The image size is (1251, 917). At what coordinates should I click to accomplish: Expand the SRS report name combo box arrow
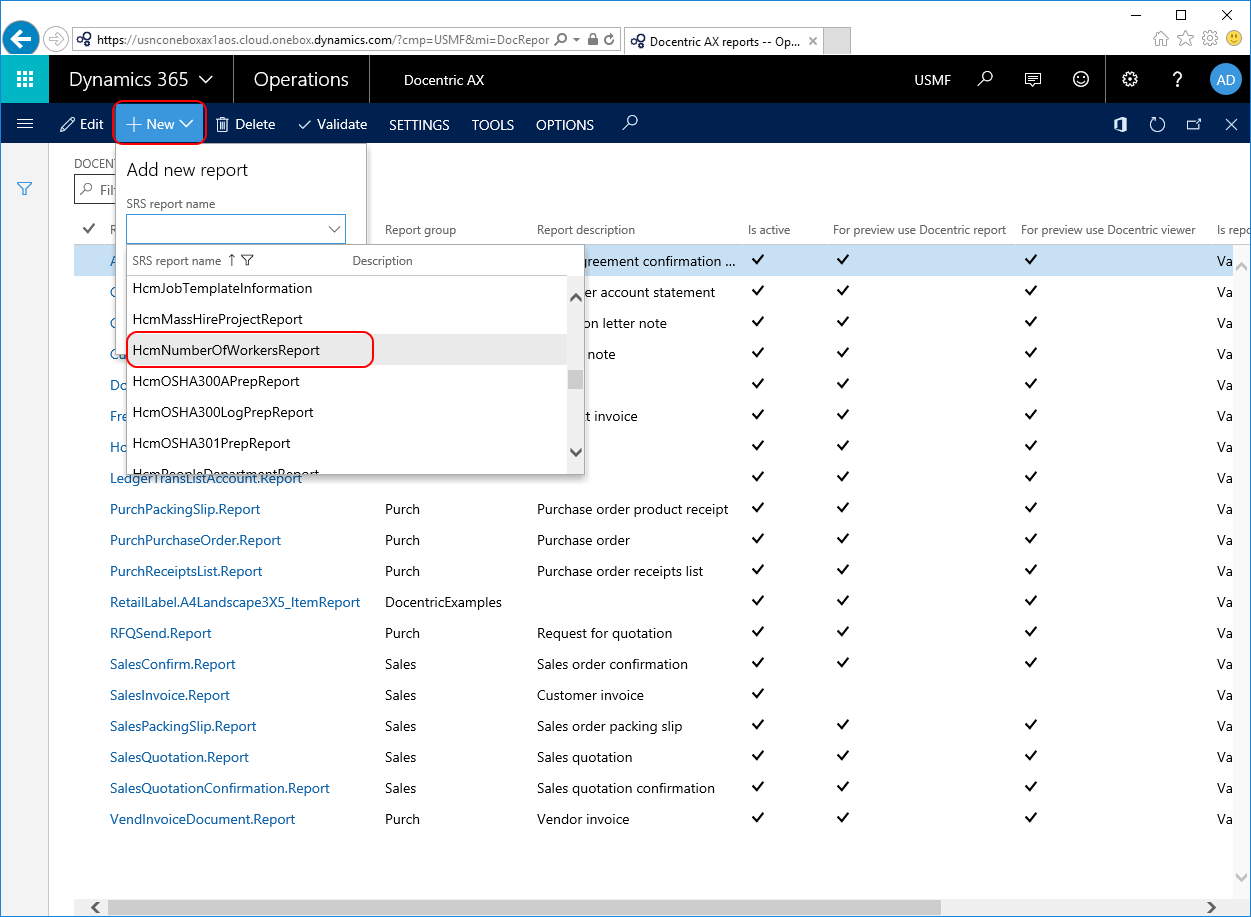point(334,229)
